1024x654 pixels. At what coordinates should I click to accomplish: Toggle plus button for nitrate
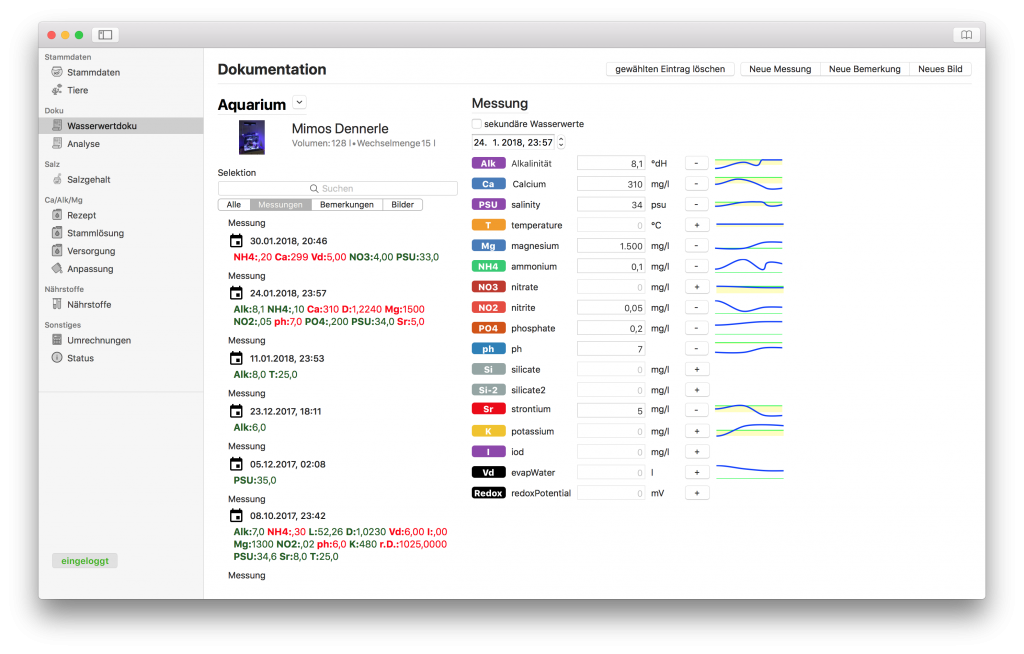(697, 287)
